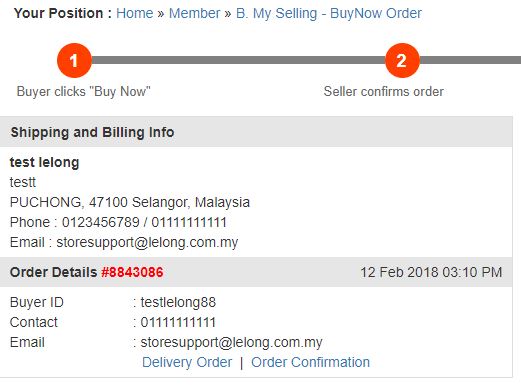Click the Seller confirms order step label

384,91
